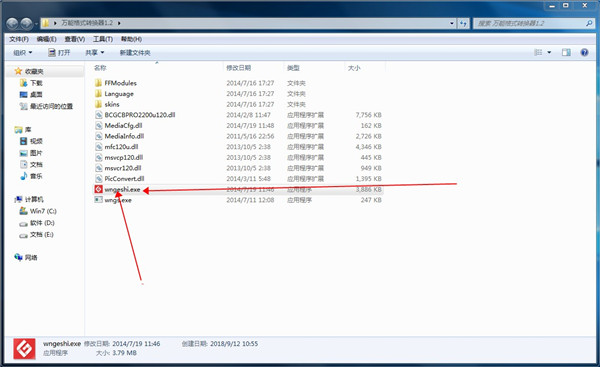This screenshot has height=367, width=600.
Task: Open the 组织 dropdown menu
Action: [23, 52]
